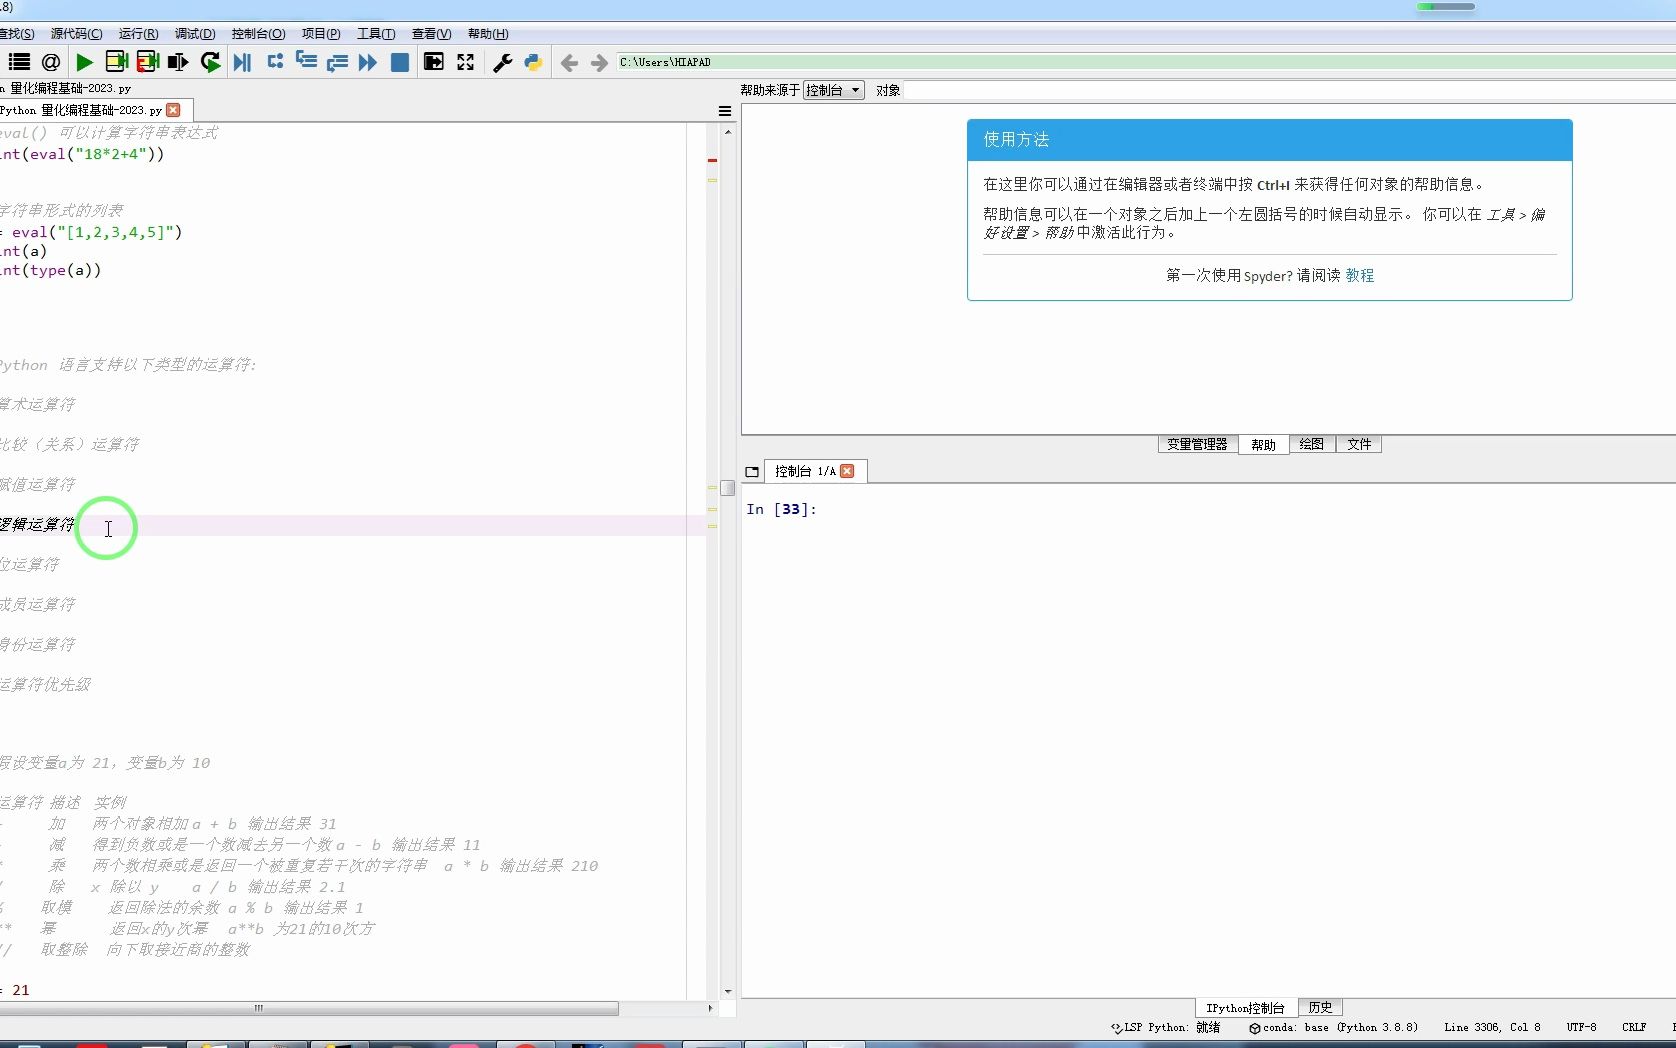
Task: Close the 量化编程基础-2023.py editor tab
Action: coord(173,110)
